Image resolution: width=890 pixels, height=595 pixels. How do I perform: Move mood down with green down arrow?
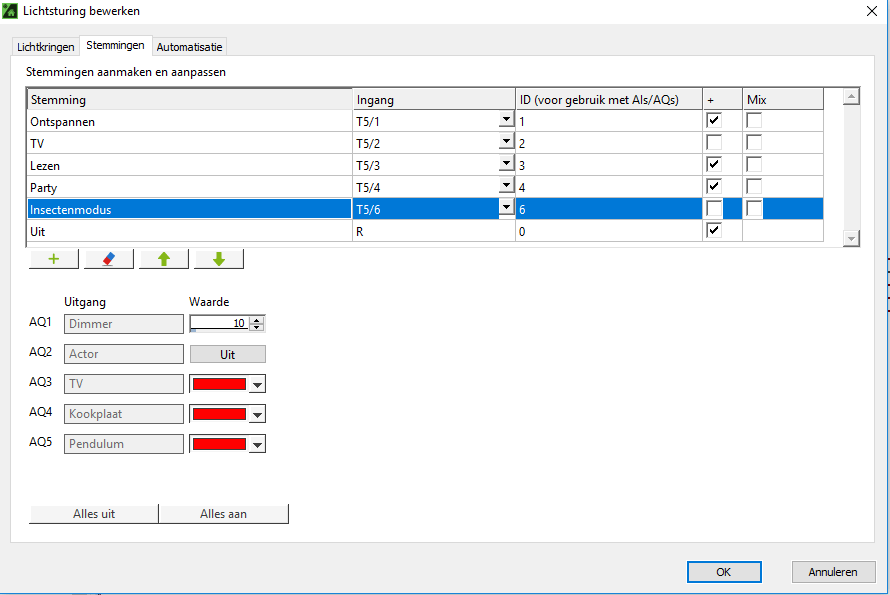point(219,259)
